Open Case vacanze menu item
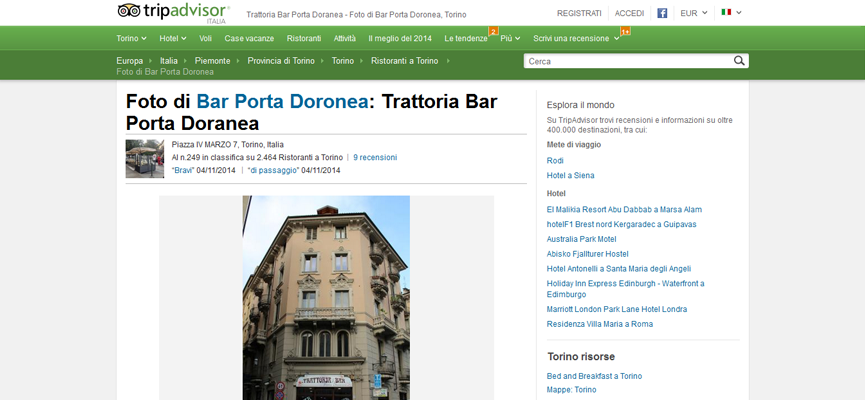 coord(249,38)
